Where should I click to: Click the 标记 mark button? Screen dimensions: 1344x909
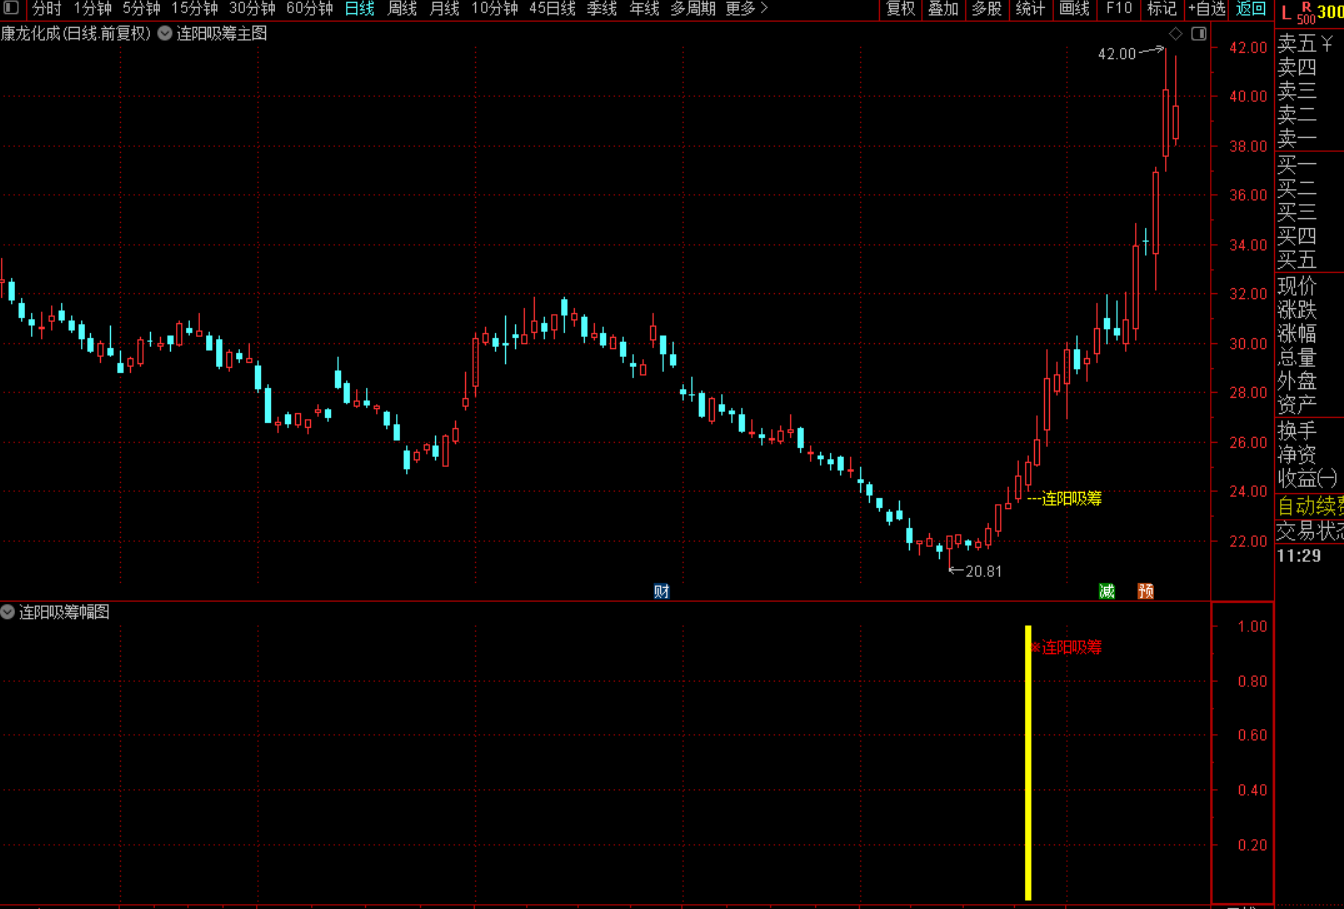(x=1161, y=8)
